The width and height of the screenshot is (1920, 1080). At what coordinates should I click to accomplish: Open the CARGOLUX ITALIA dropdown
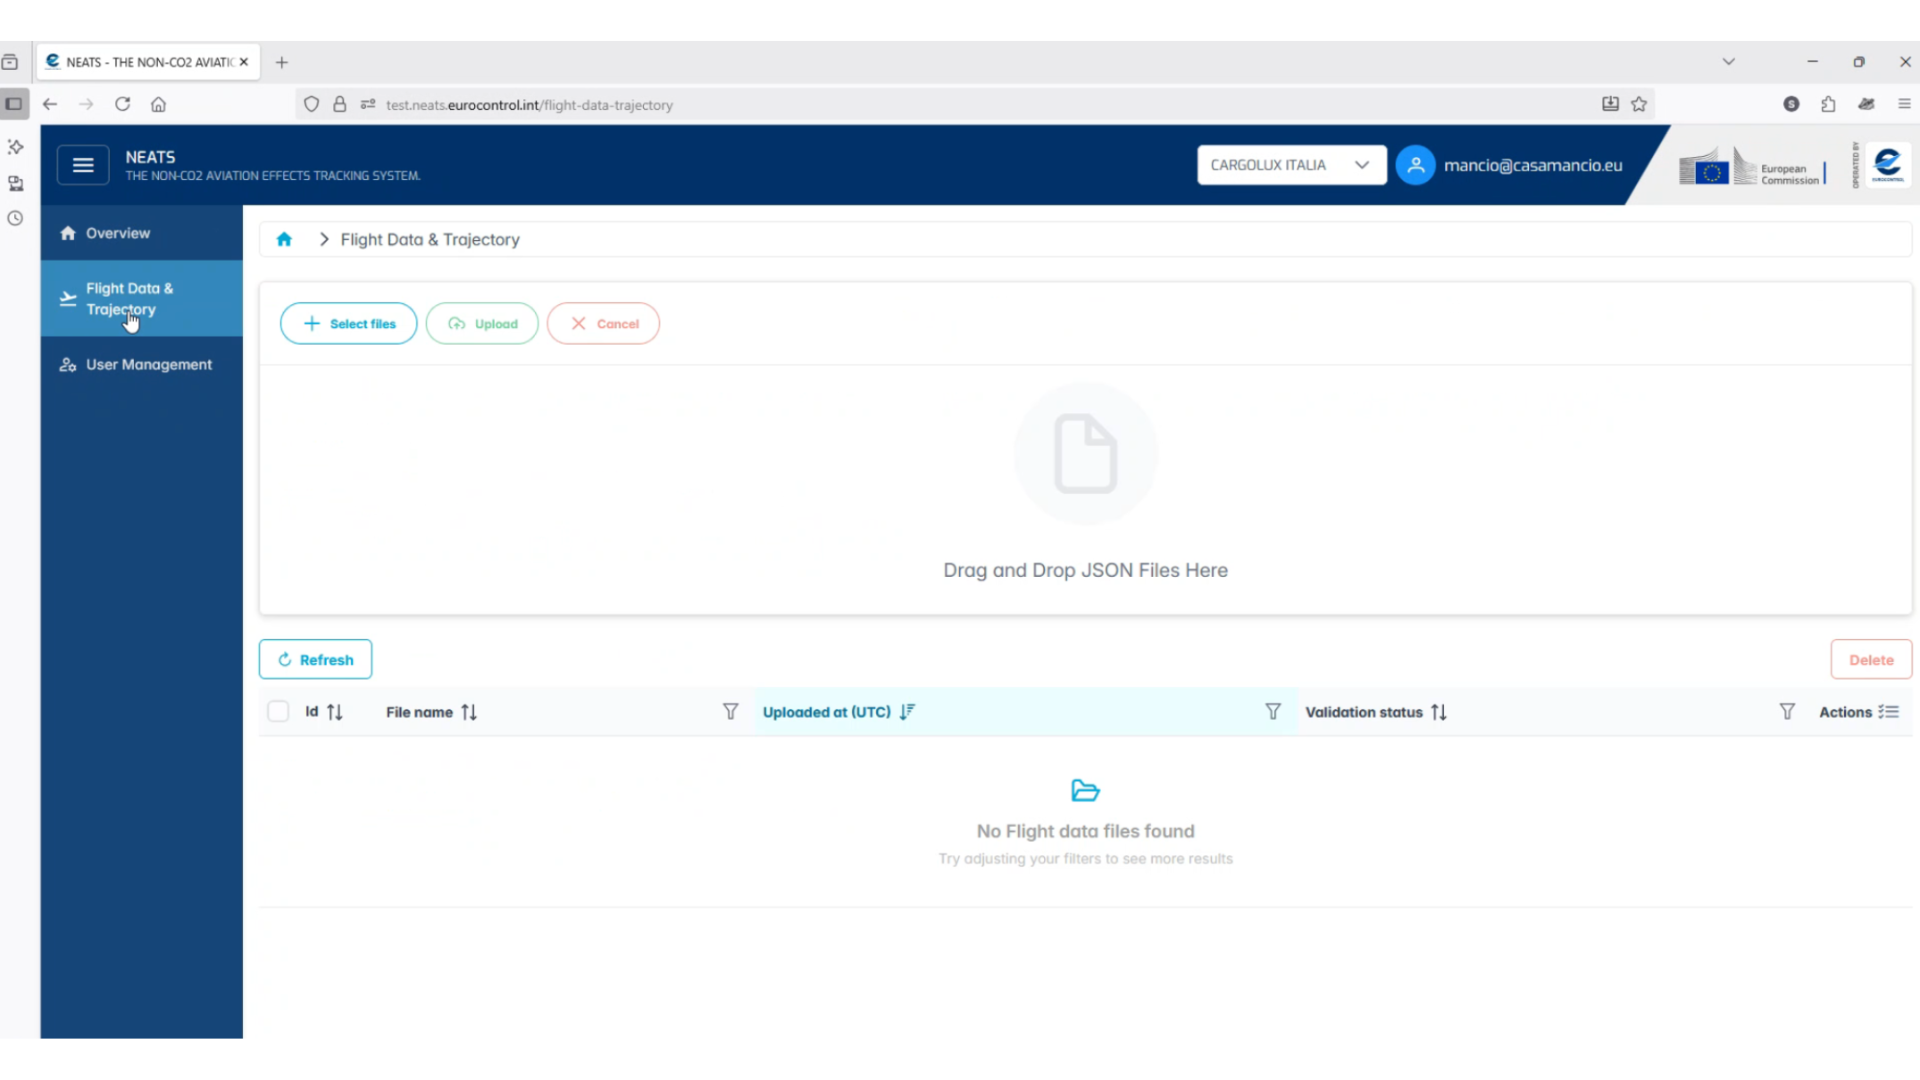(x=1290, y=165)
